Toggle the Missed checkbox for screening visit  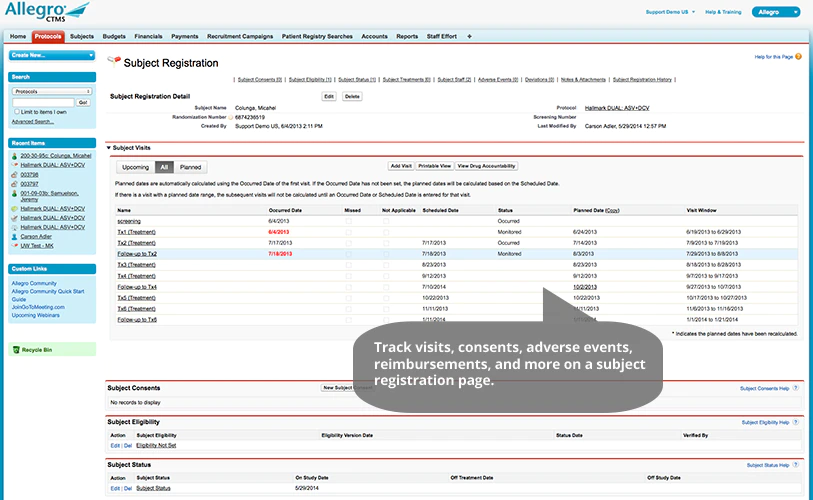click(x=348, y=221)
